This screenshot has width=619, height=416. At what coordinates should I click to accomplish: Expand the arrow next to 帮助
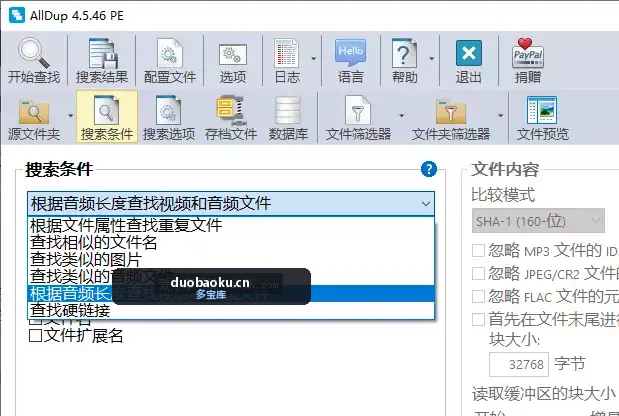[431, 58]
